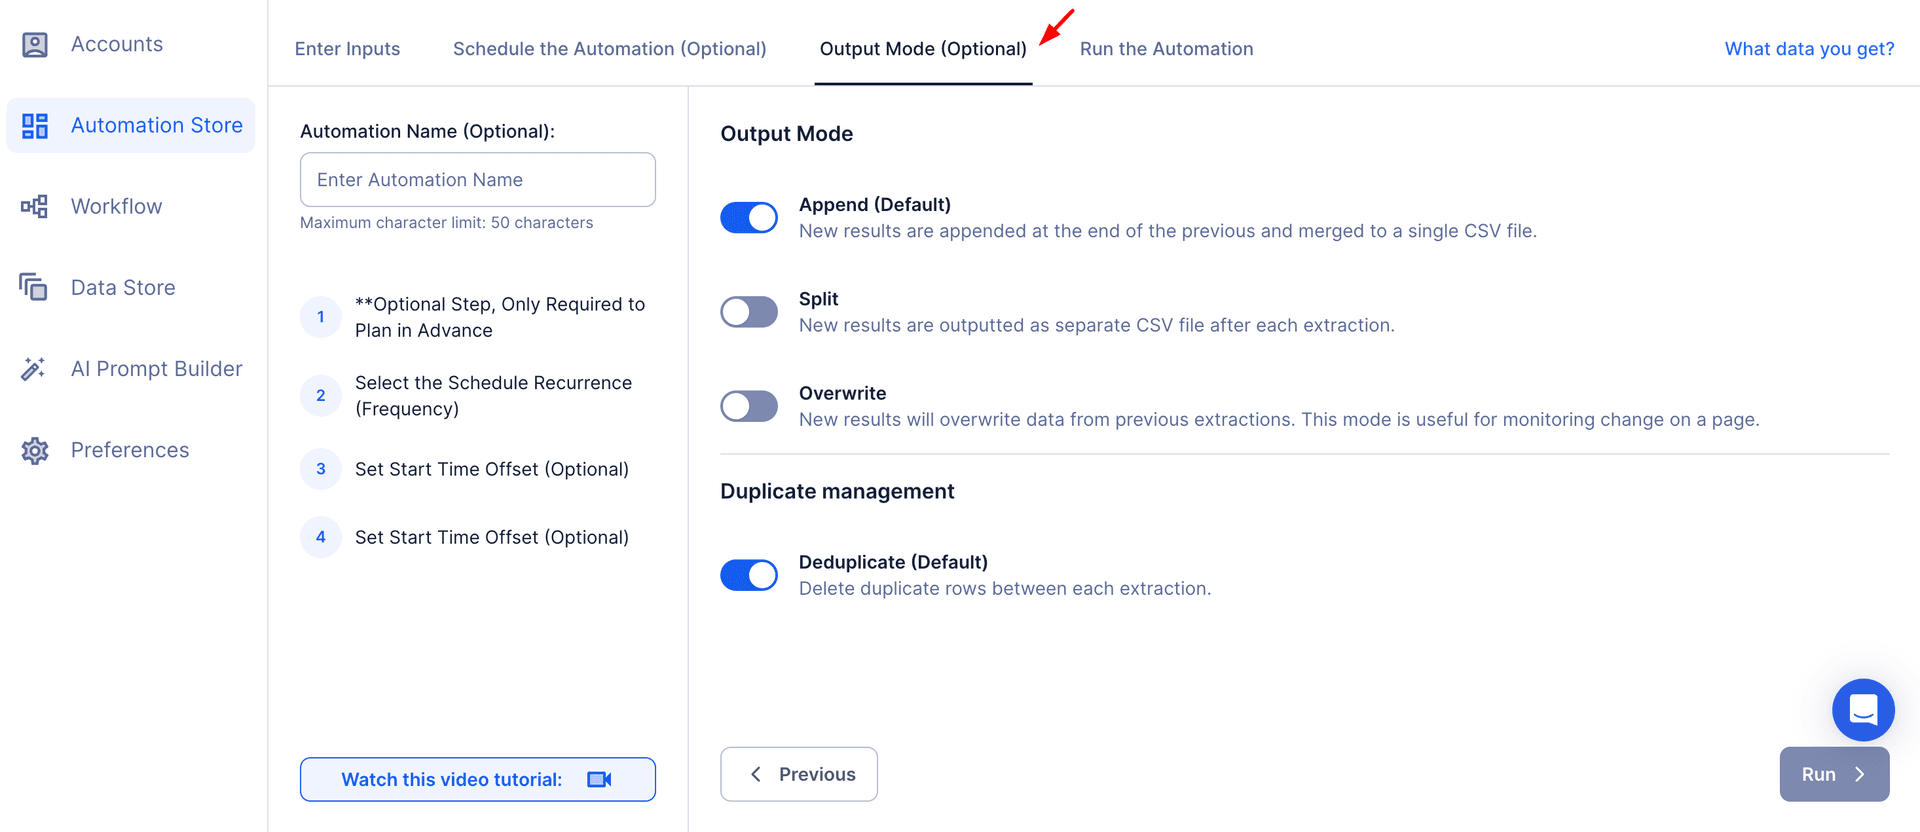The width and height of the screenshot is (1920, 832).
Task: Go to Run the Automation tab
Action: click(1166, 49)
